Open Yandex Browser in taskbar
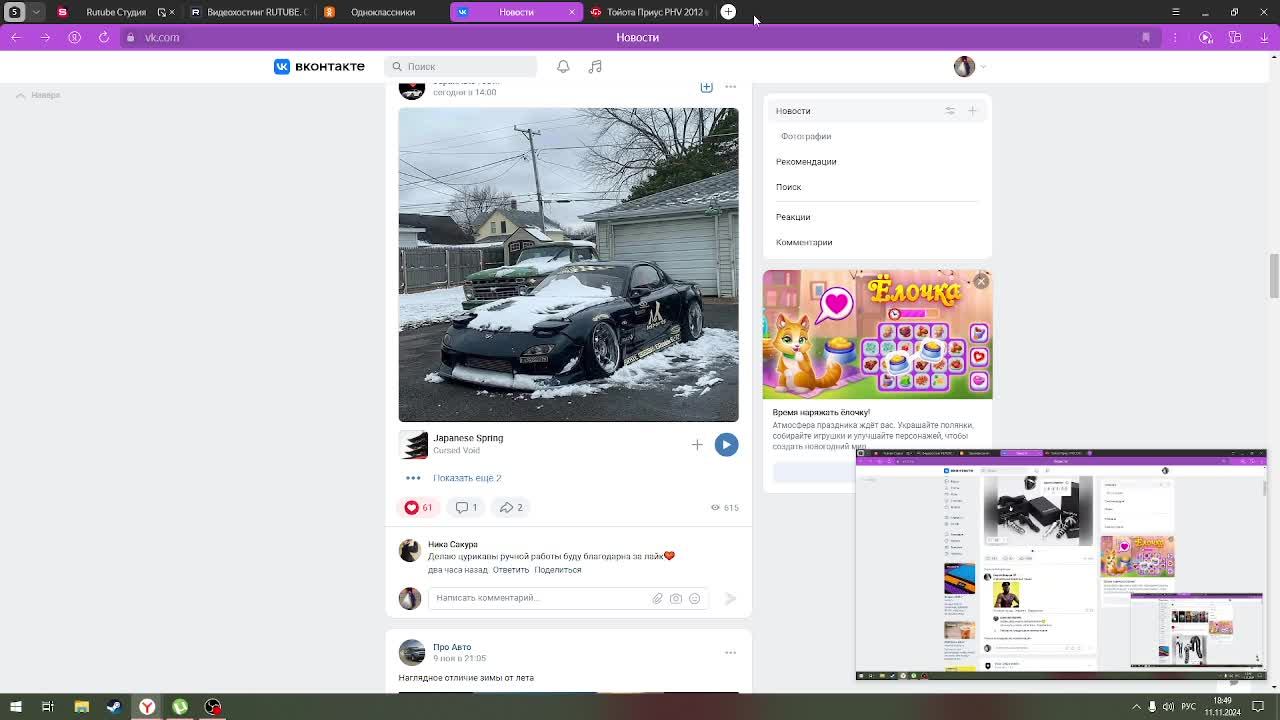Screen dimensions: 1280x720 147,707
